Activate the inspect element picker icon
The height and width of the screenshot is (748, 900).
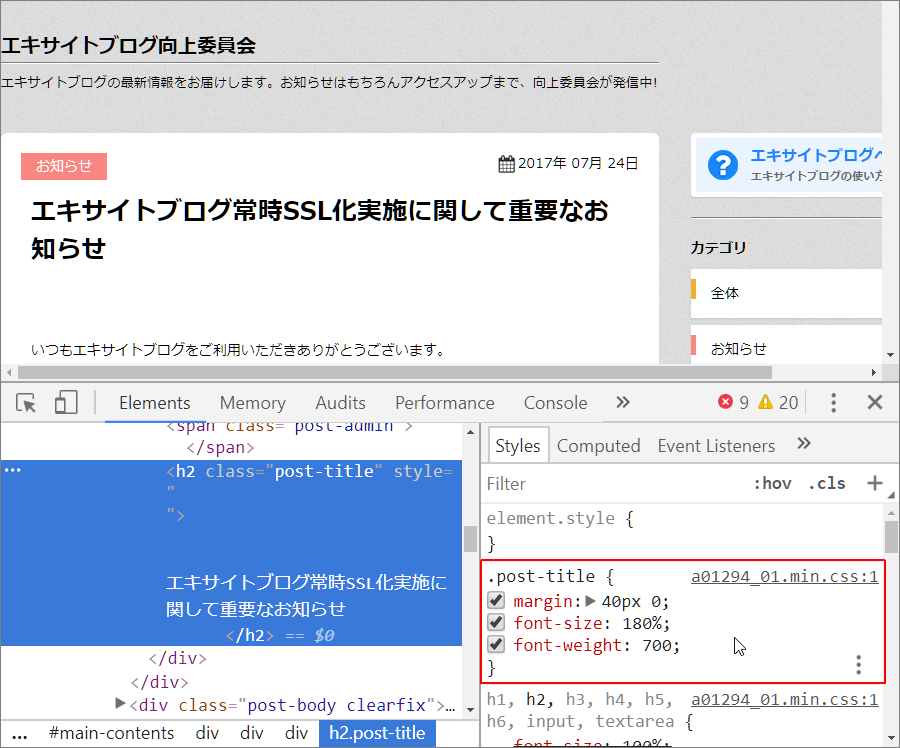pyautogui.click(x=26, y=403)
